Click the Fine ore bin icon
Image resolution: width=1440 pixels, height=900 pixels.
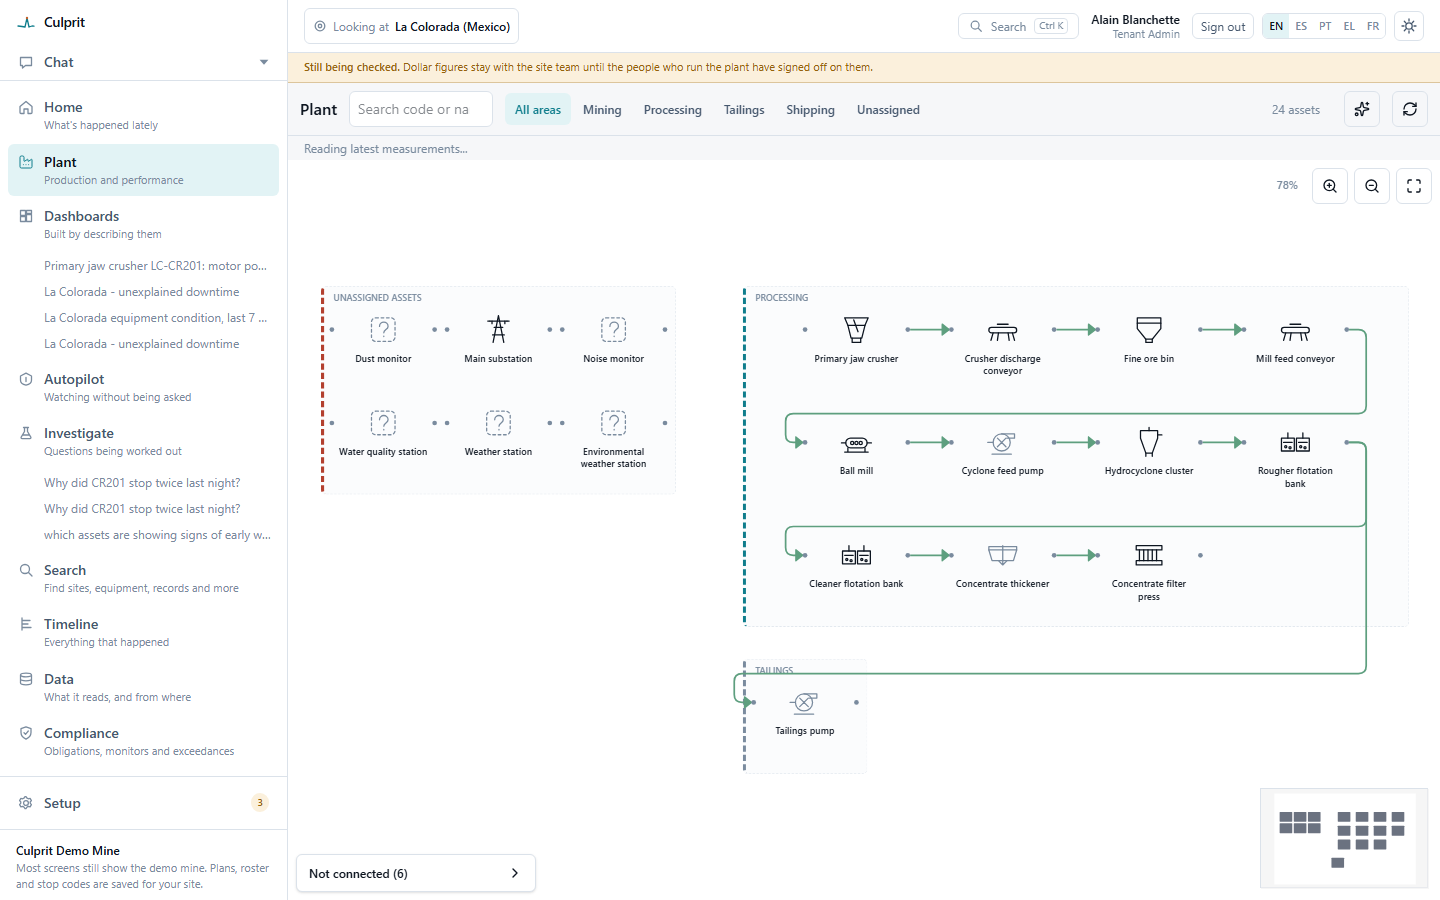[1149, 330]
